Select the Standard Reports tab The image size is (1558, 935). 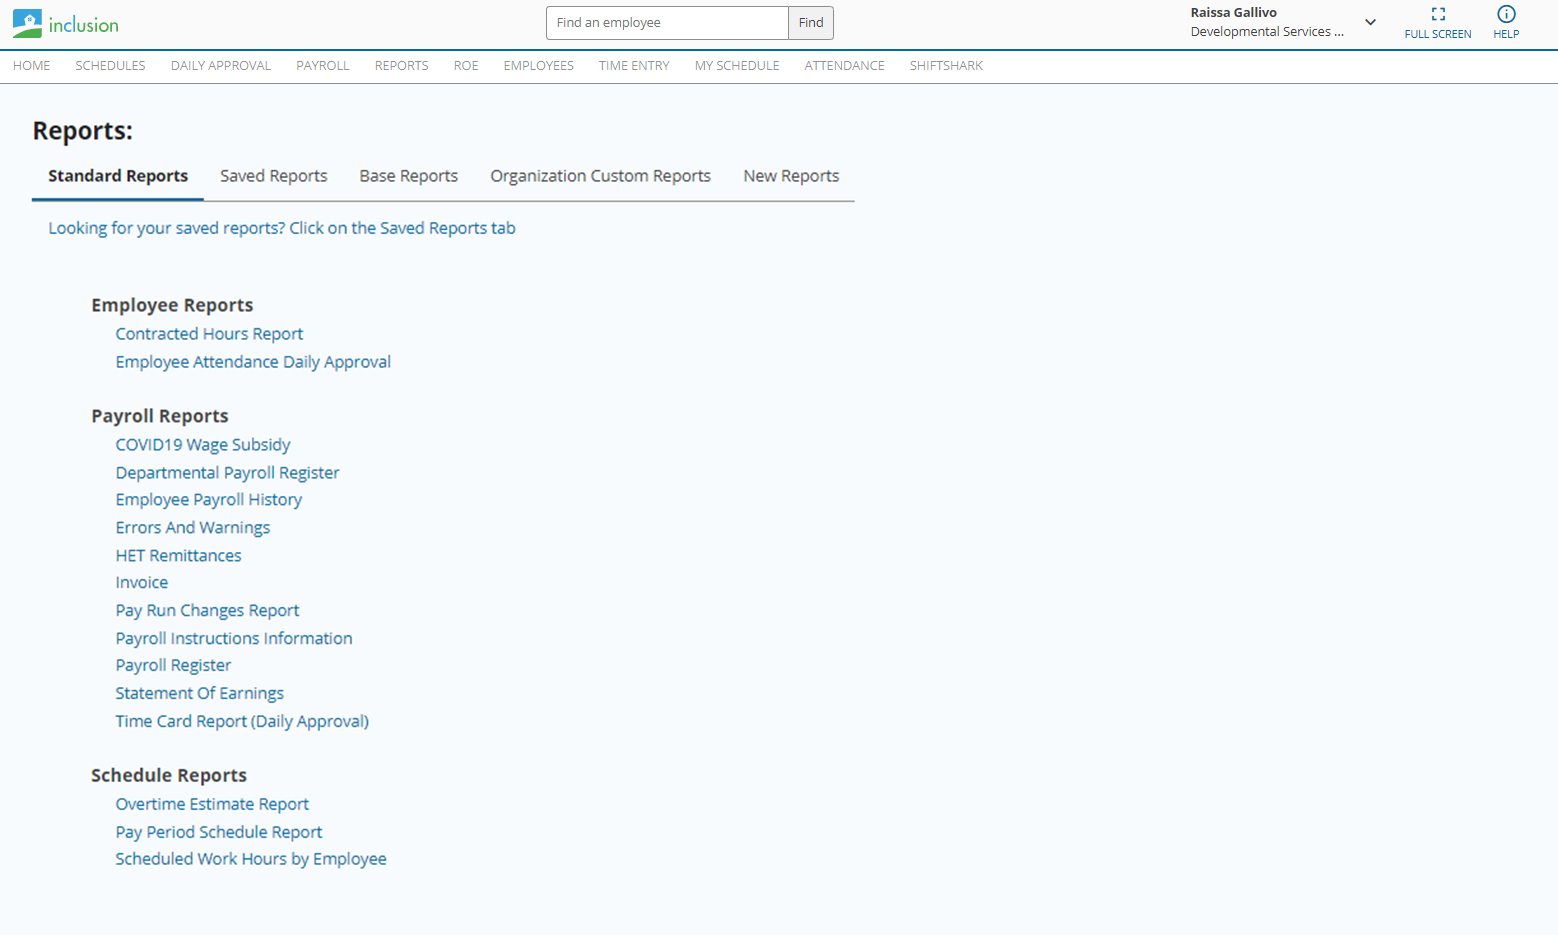point(118,176)
